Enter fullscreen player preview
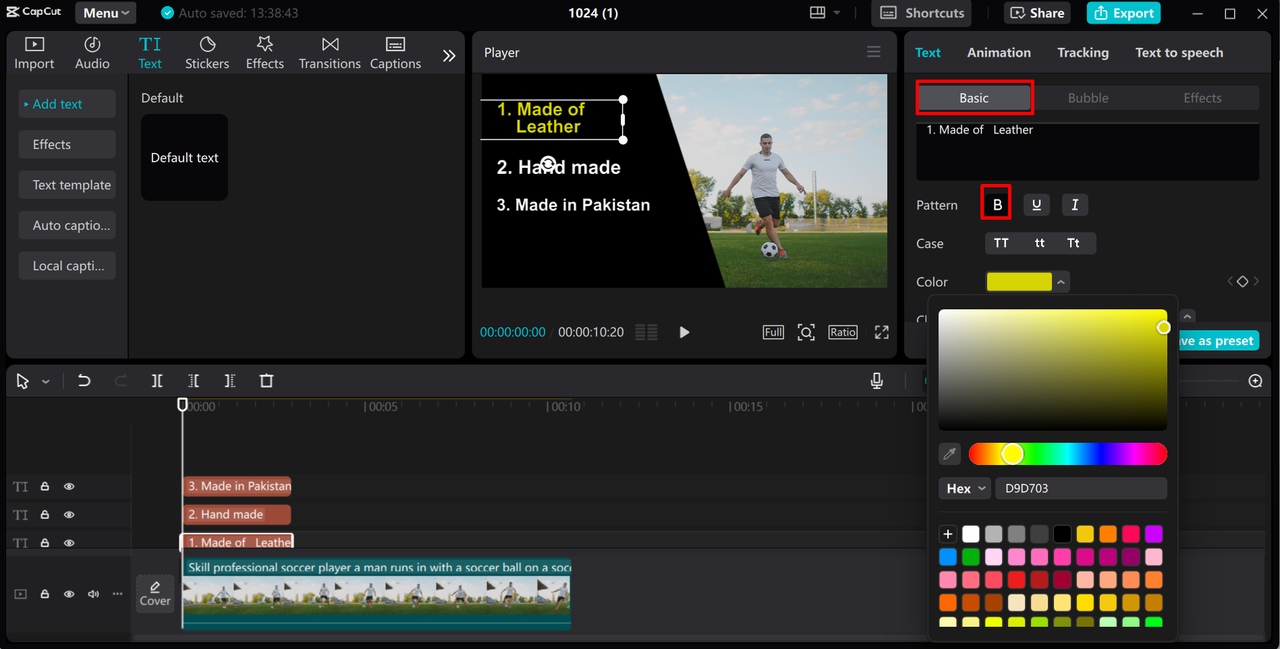The image size is (1280, 649). 881,332
